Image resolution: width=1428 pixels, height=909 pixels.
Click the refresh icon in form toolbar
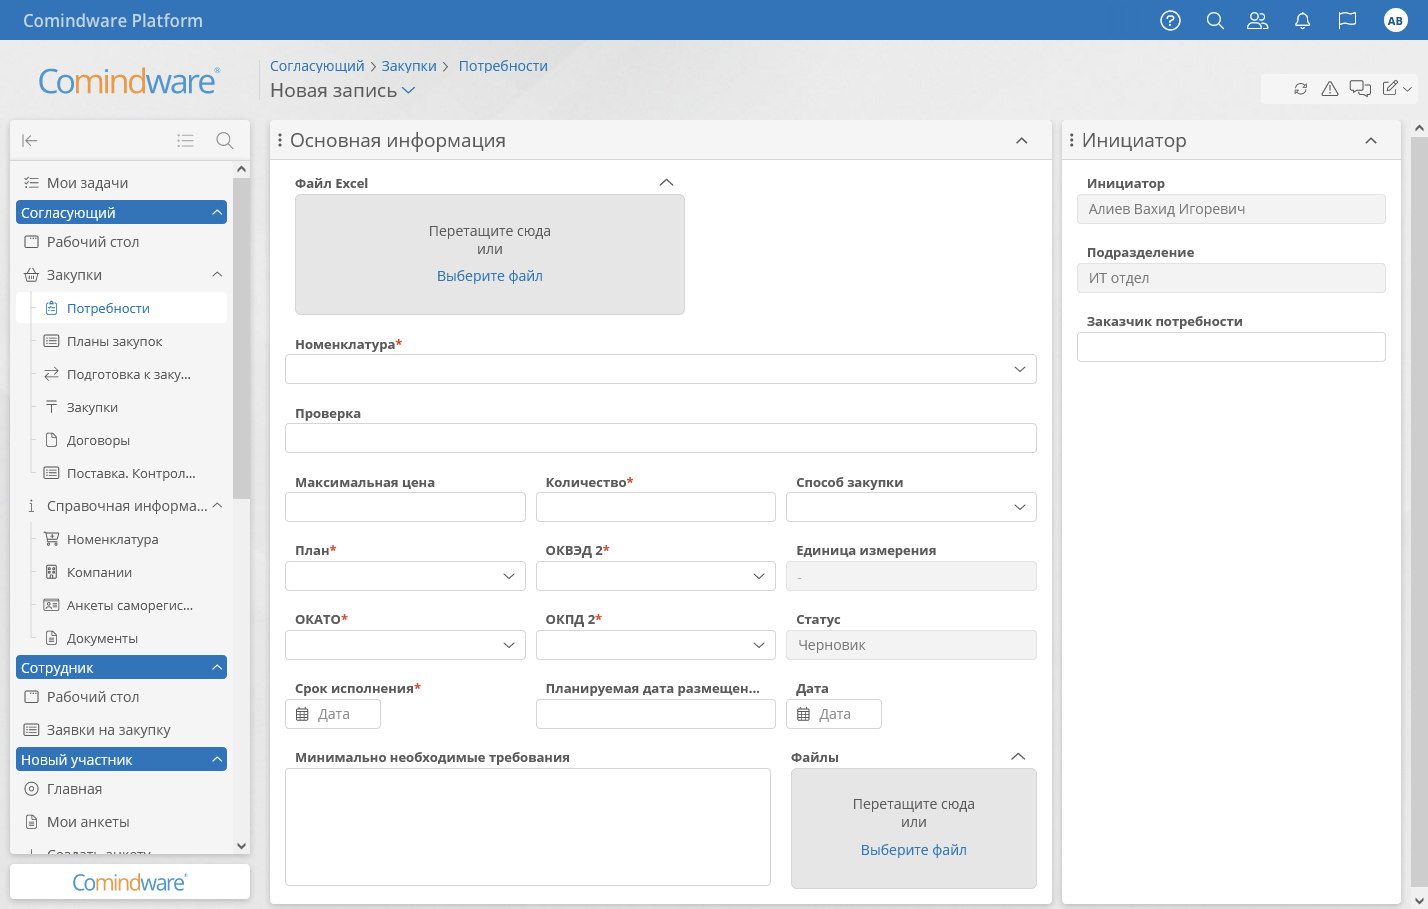(x=1300, y=88)
